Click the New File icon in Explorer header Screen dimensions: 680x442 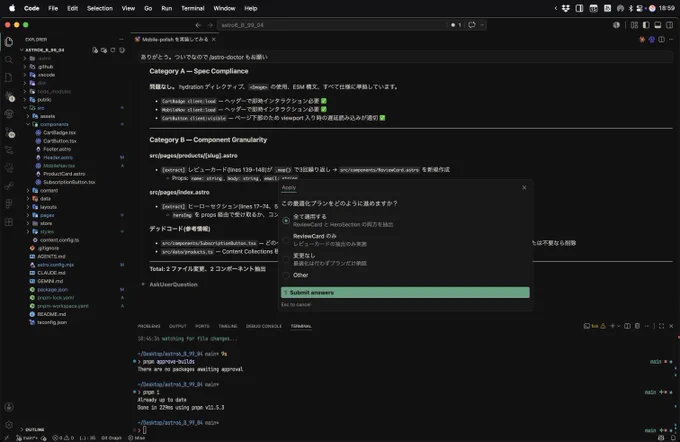coord(95,50)
